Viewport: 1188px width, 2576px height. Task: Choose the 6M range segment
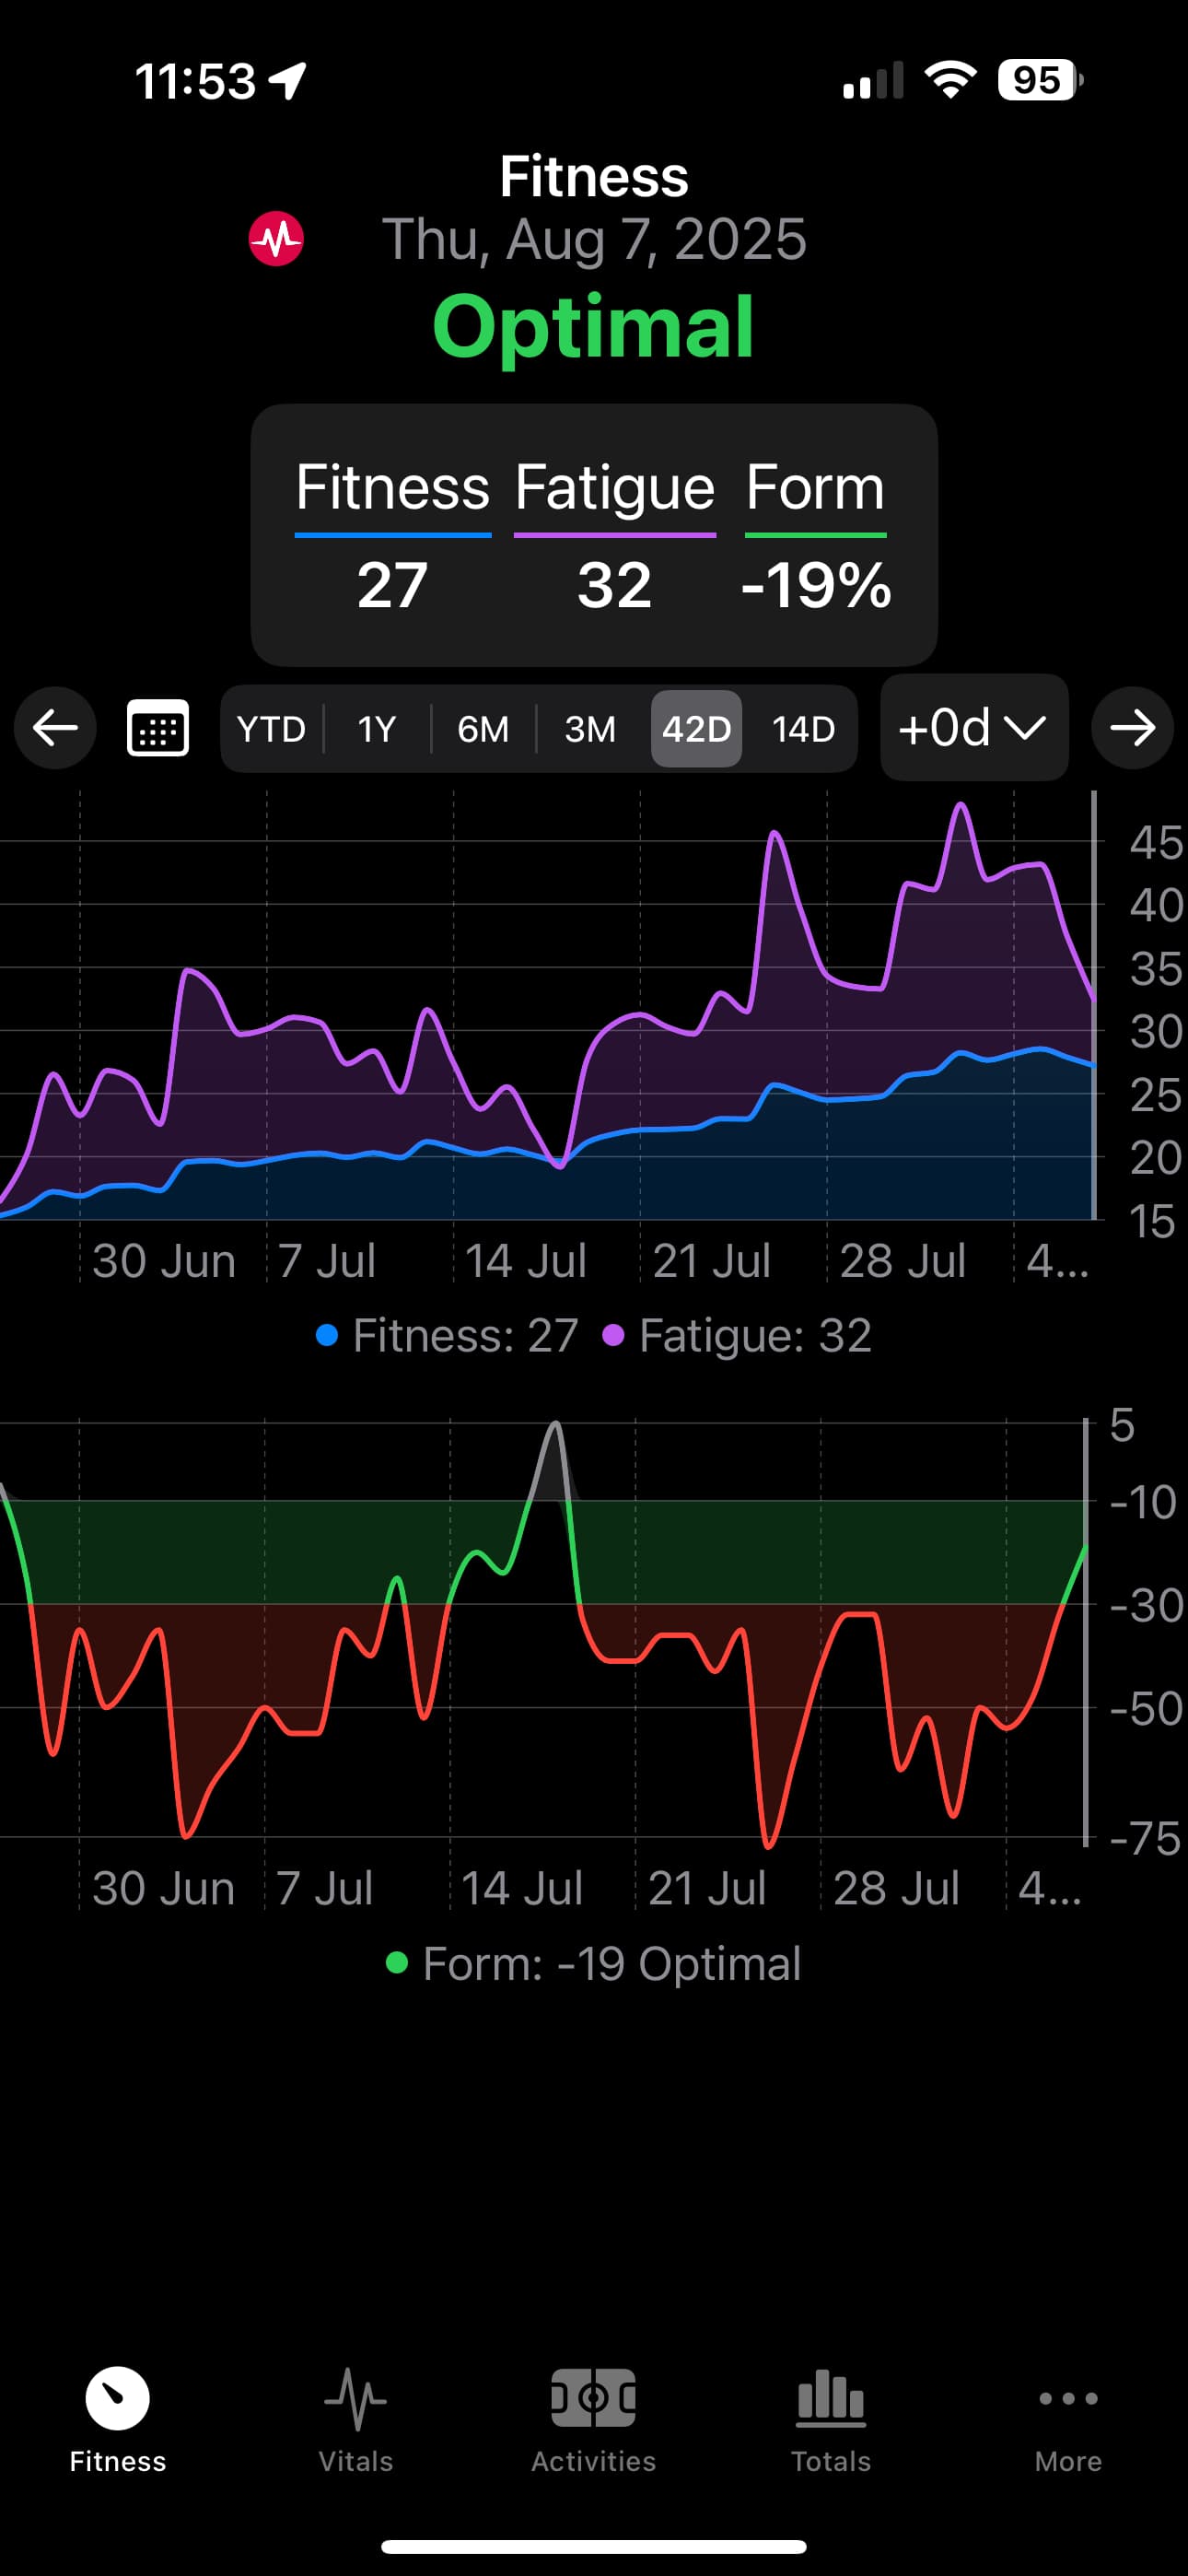(x=483, y=729)
